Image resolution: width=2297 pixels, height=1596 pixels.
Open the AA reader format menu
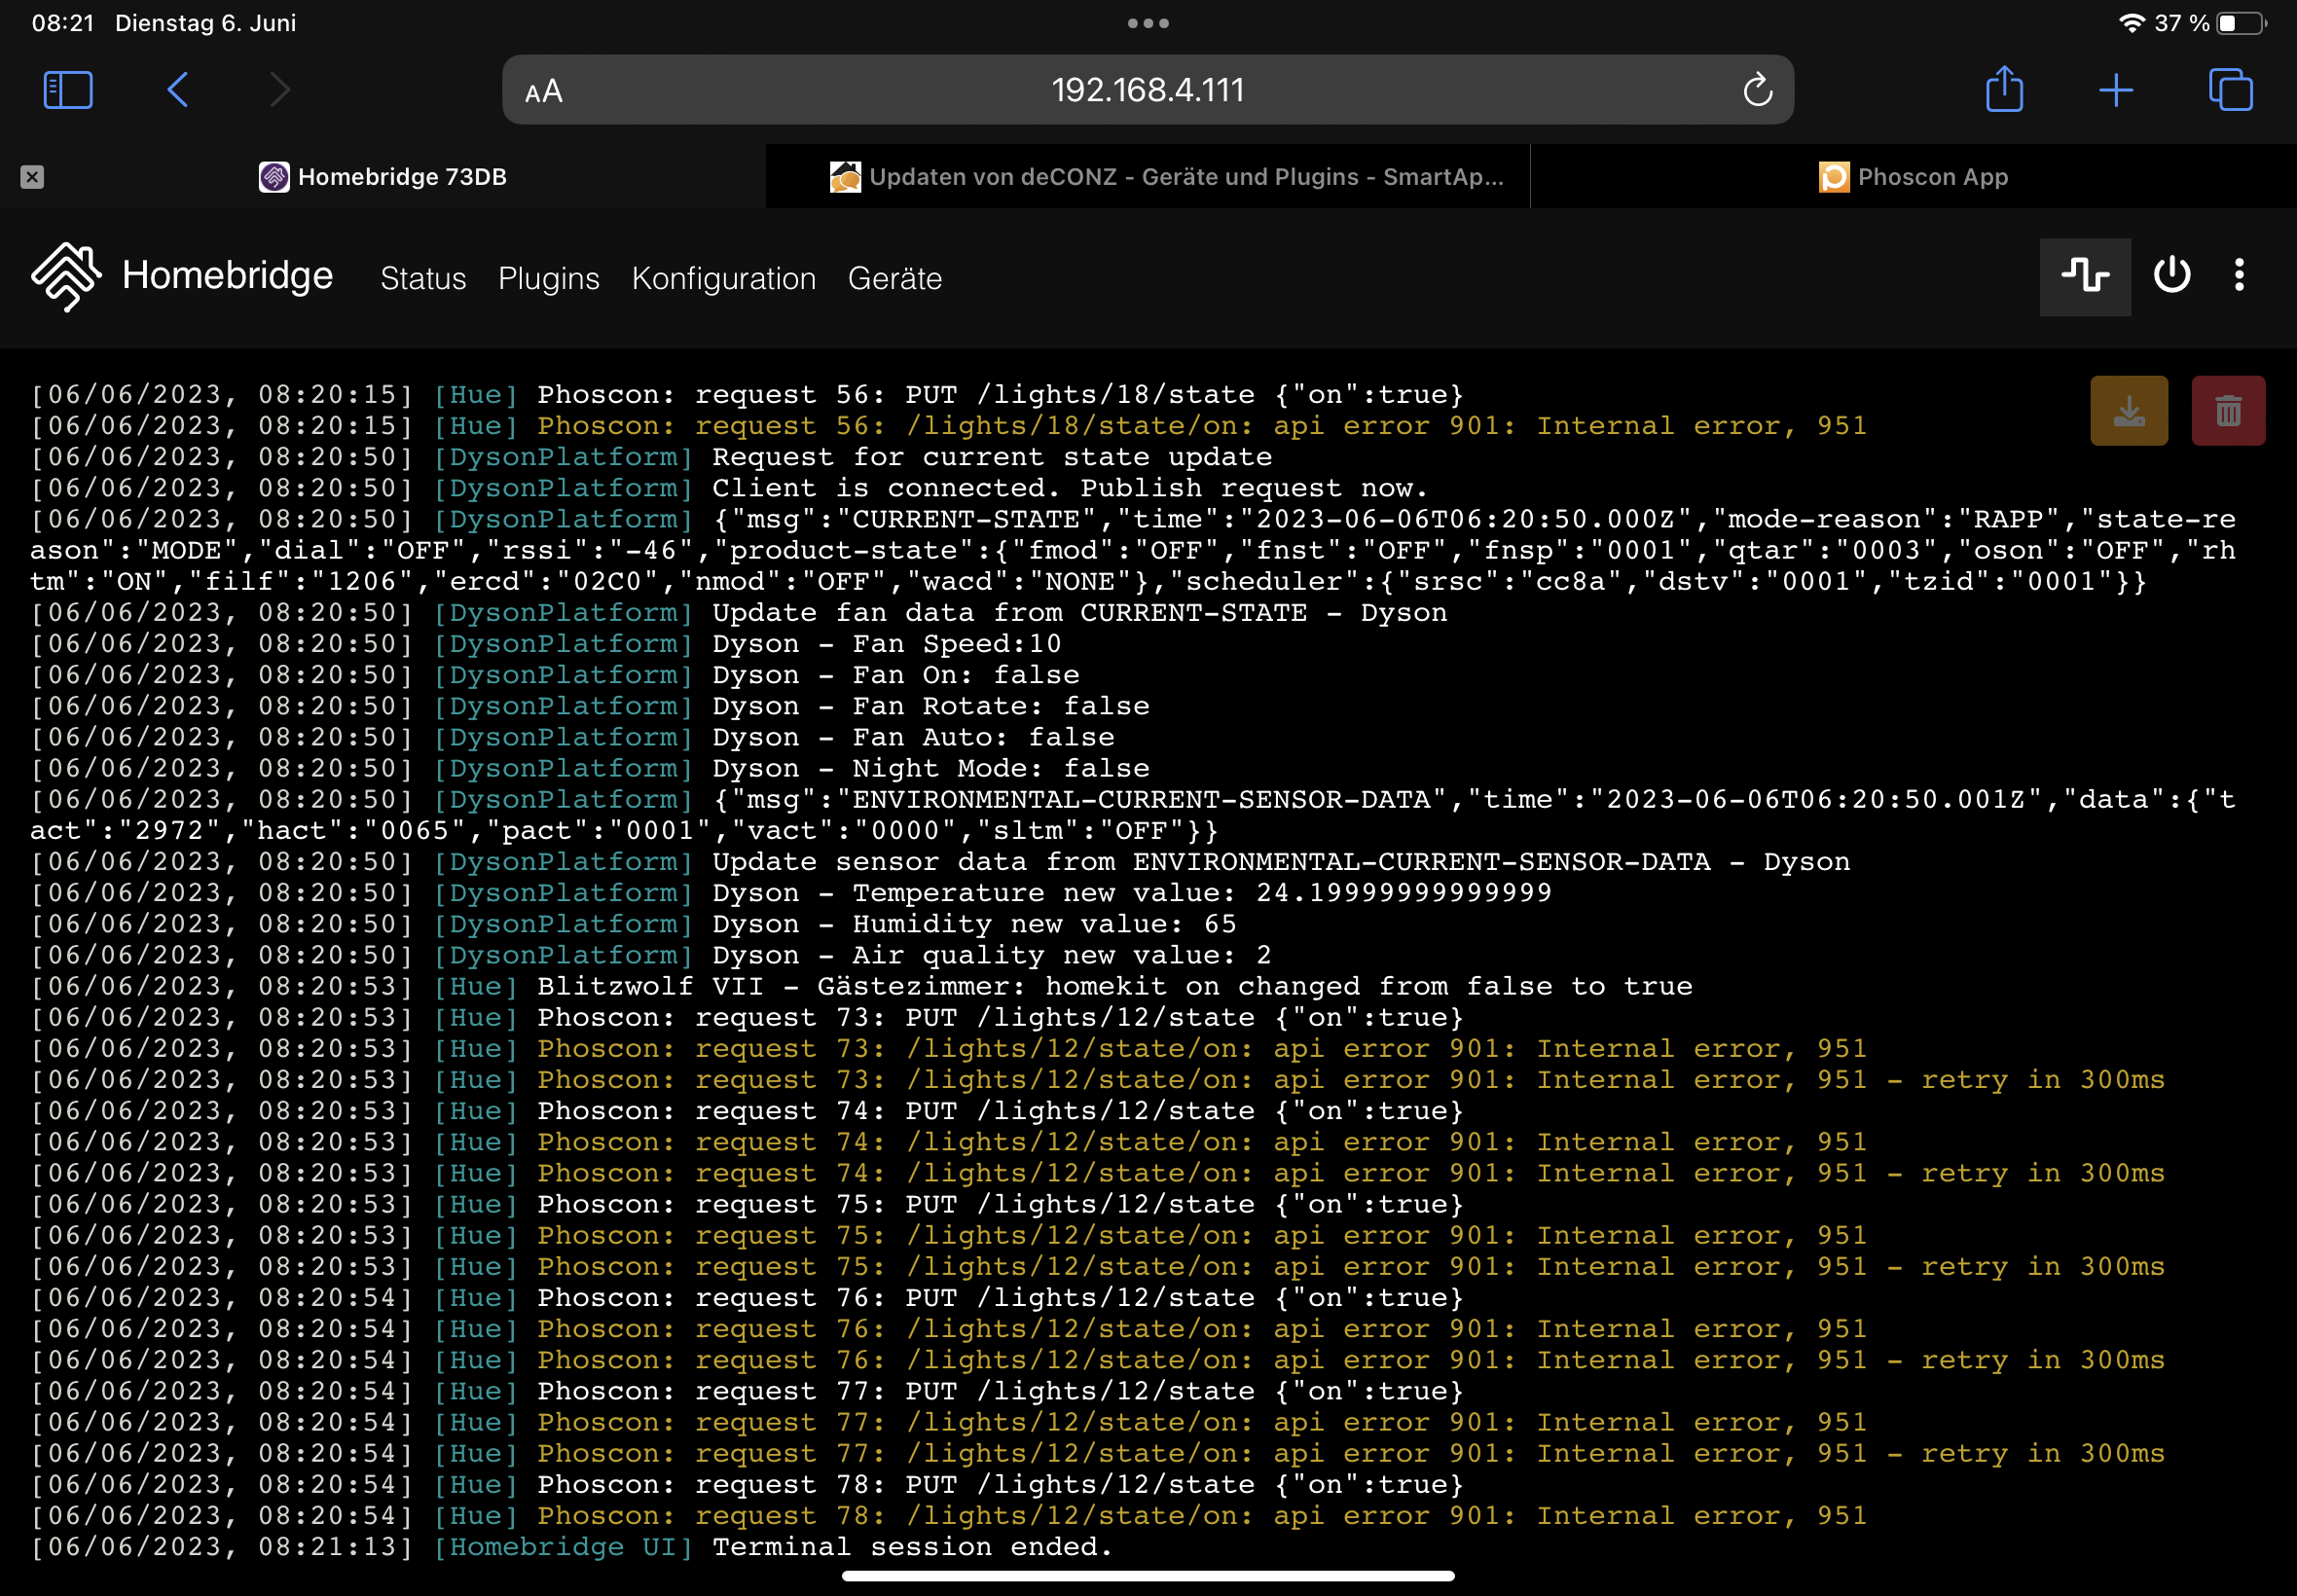[x=544, y=92]
